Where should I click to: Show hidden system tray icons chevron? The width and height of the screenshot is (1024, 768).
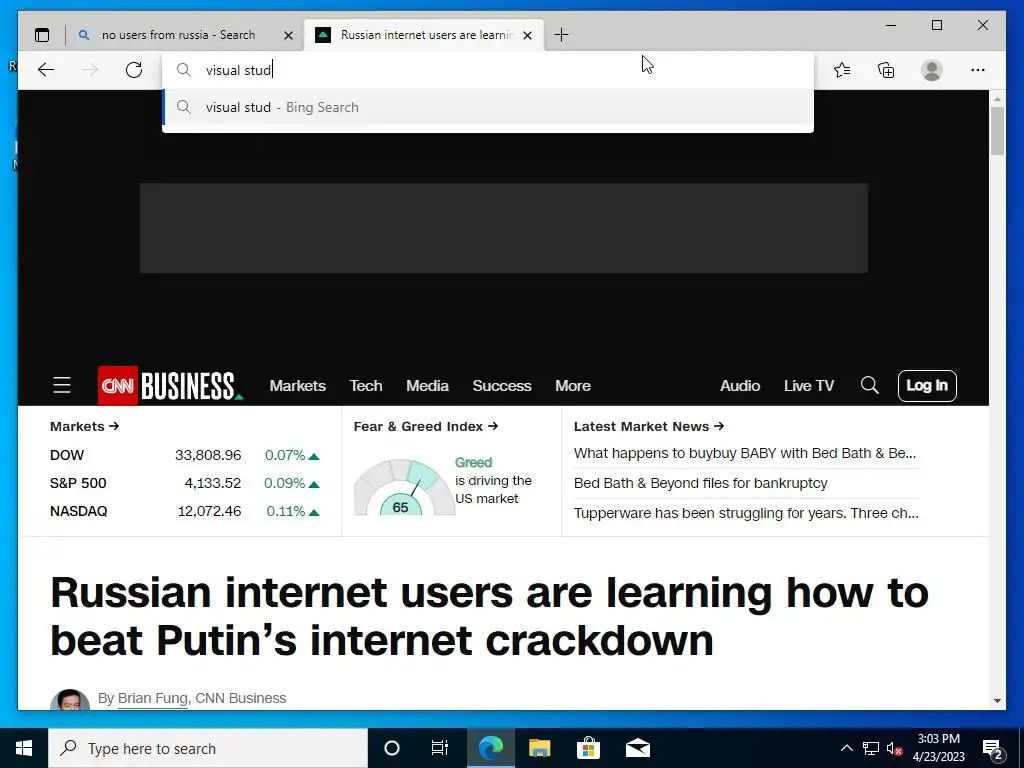coord(846,748)
